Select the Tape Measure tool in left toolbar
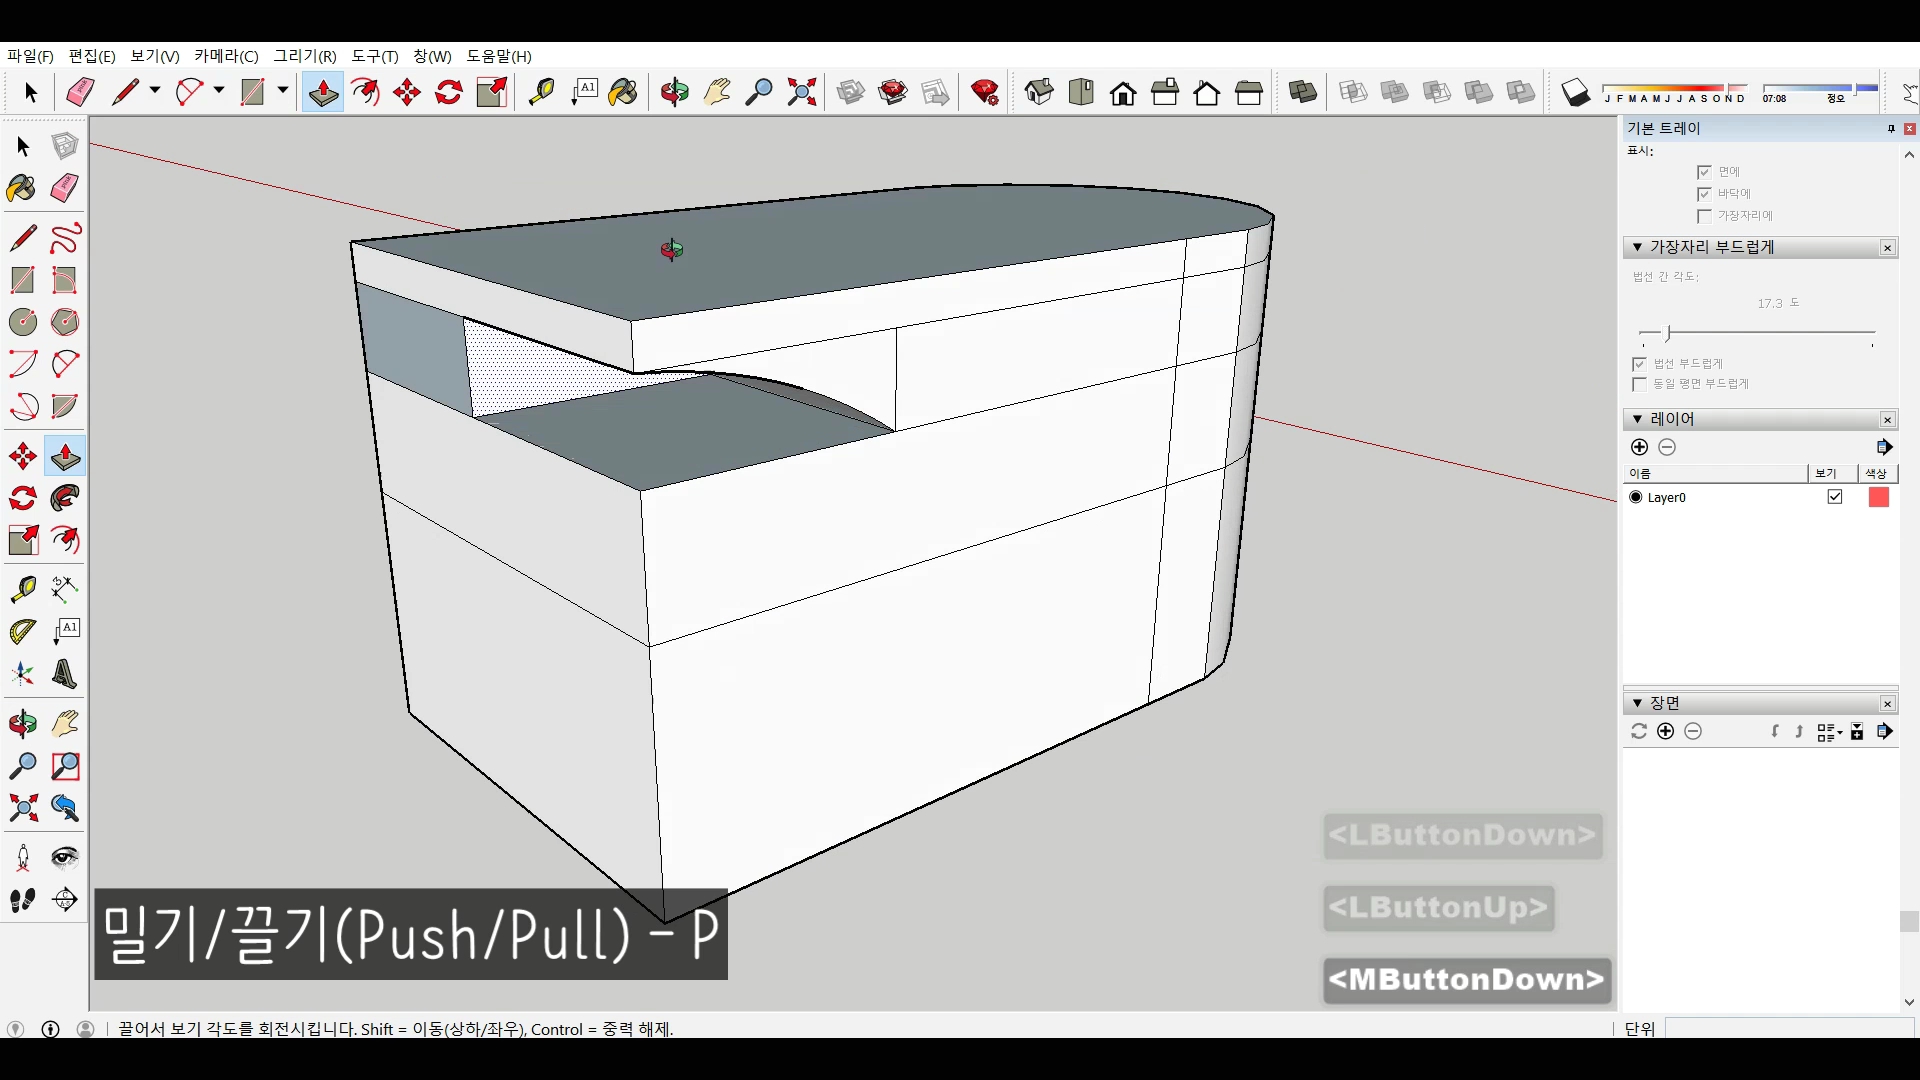Image resolution: width=1920 pixels, height=1080 pixels. click(22, 589)
